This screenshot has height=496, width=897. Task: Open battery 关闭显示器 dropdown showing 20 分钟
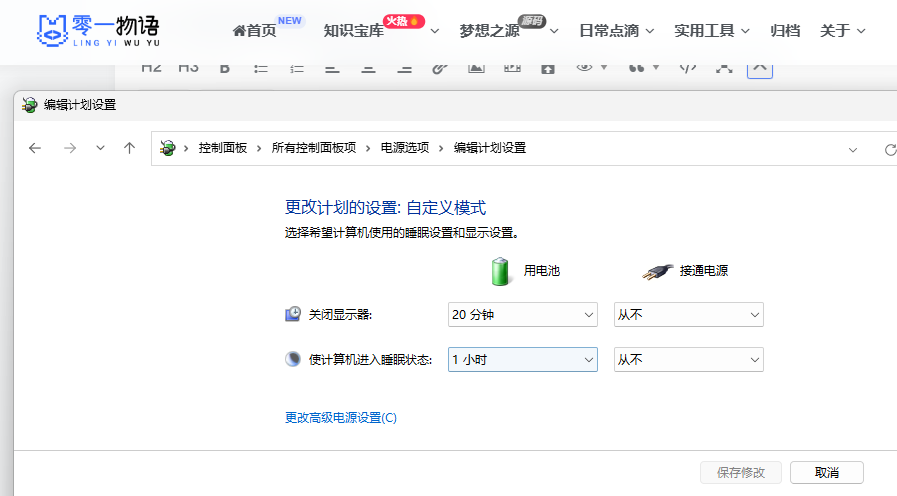(522, 315)
